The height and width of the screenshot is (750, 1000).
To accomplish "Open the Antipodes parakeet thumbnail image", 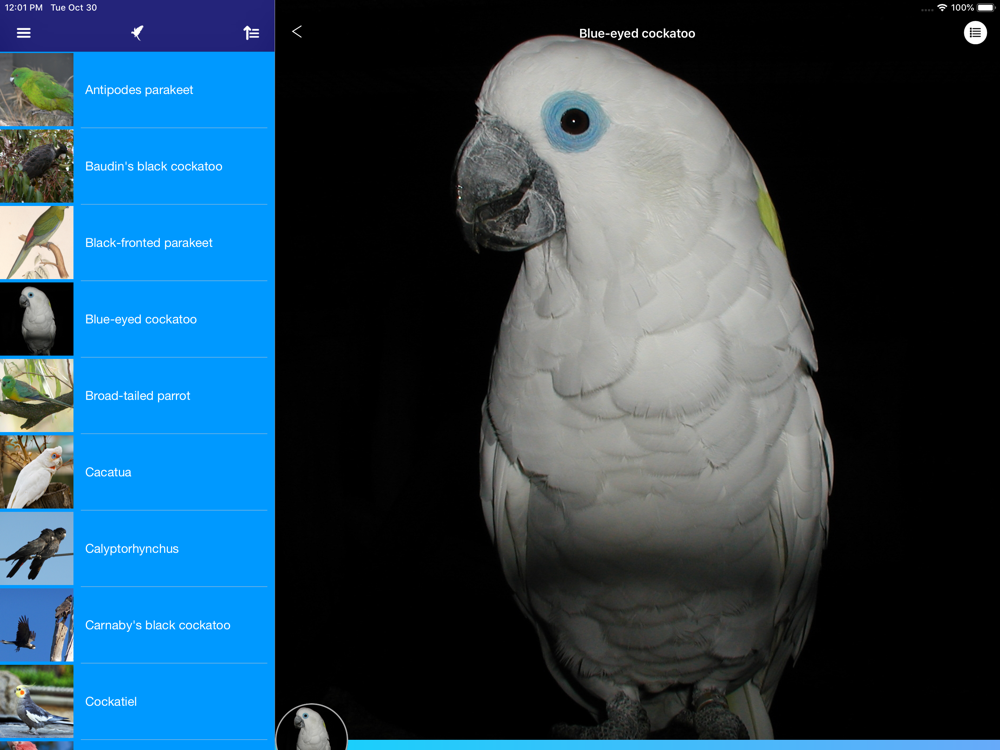I will [36, 89].
